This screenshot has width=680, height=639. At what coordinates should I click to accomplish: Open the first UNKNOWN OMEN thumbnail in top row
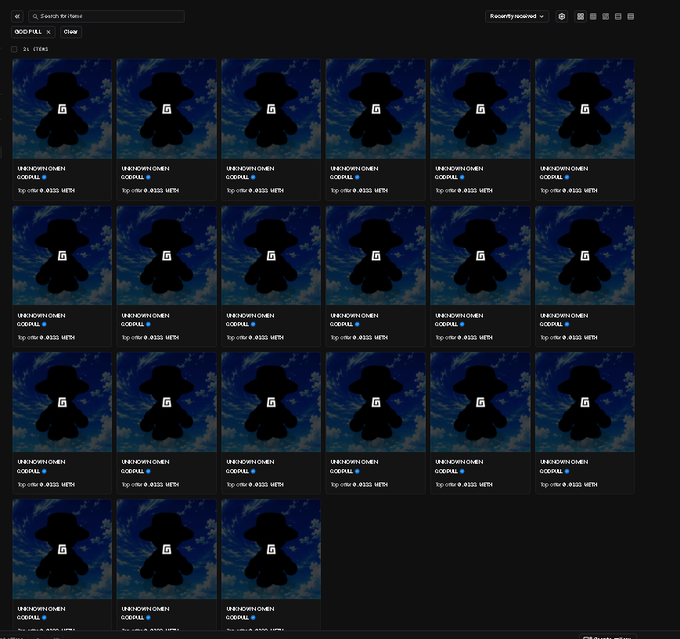[x=62, y=109]
